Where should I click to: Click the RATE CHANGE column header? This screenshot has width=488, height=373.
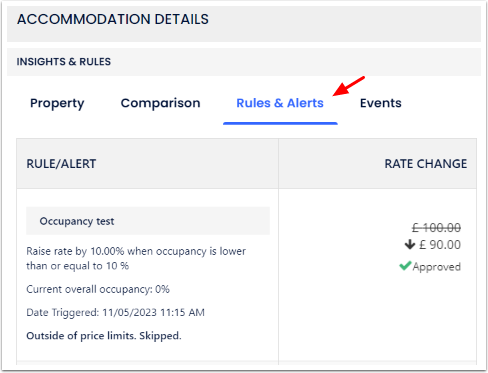click(x=426, y=164)
